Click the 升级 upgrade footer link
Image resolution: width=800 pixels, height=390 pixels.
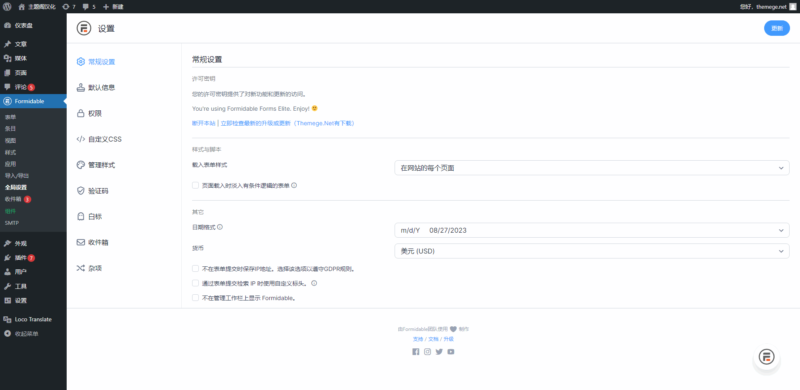coord(448,339)
